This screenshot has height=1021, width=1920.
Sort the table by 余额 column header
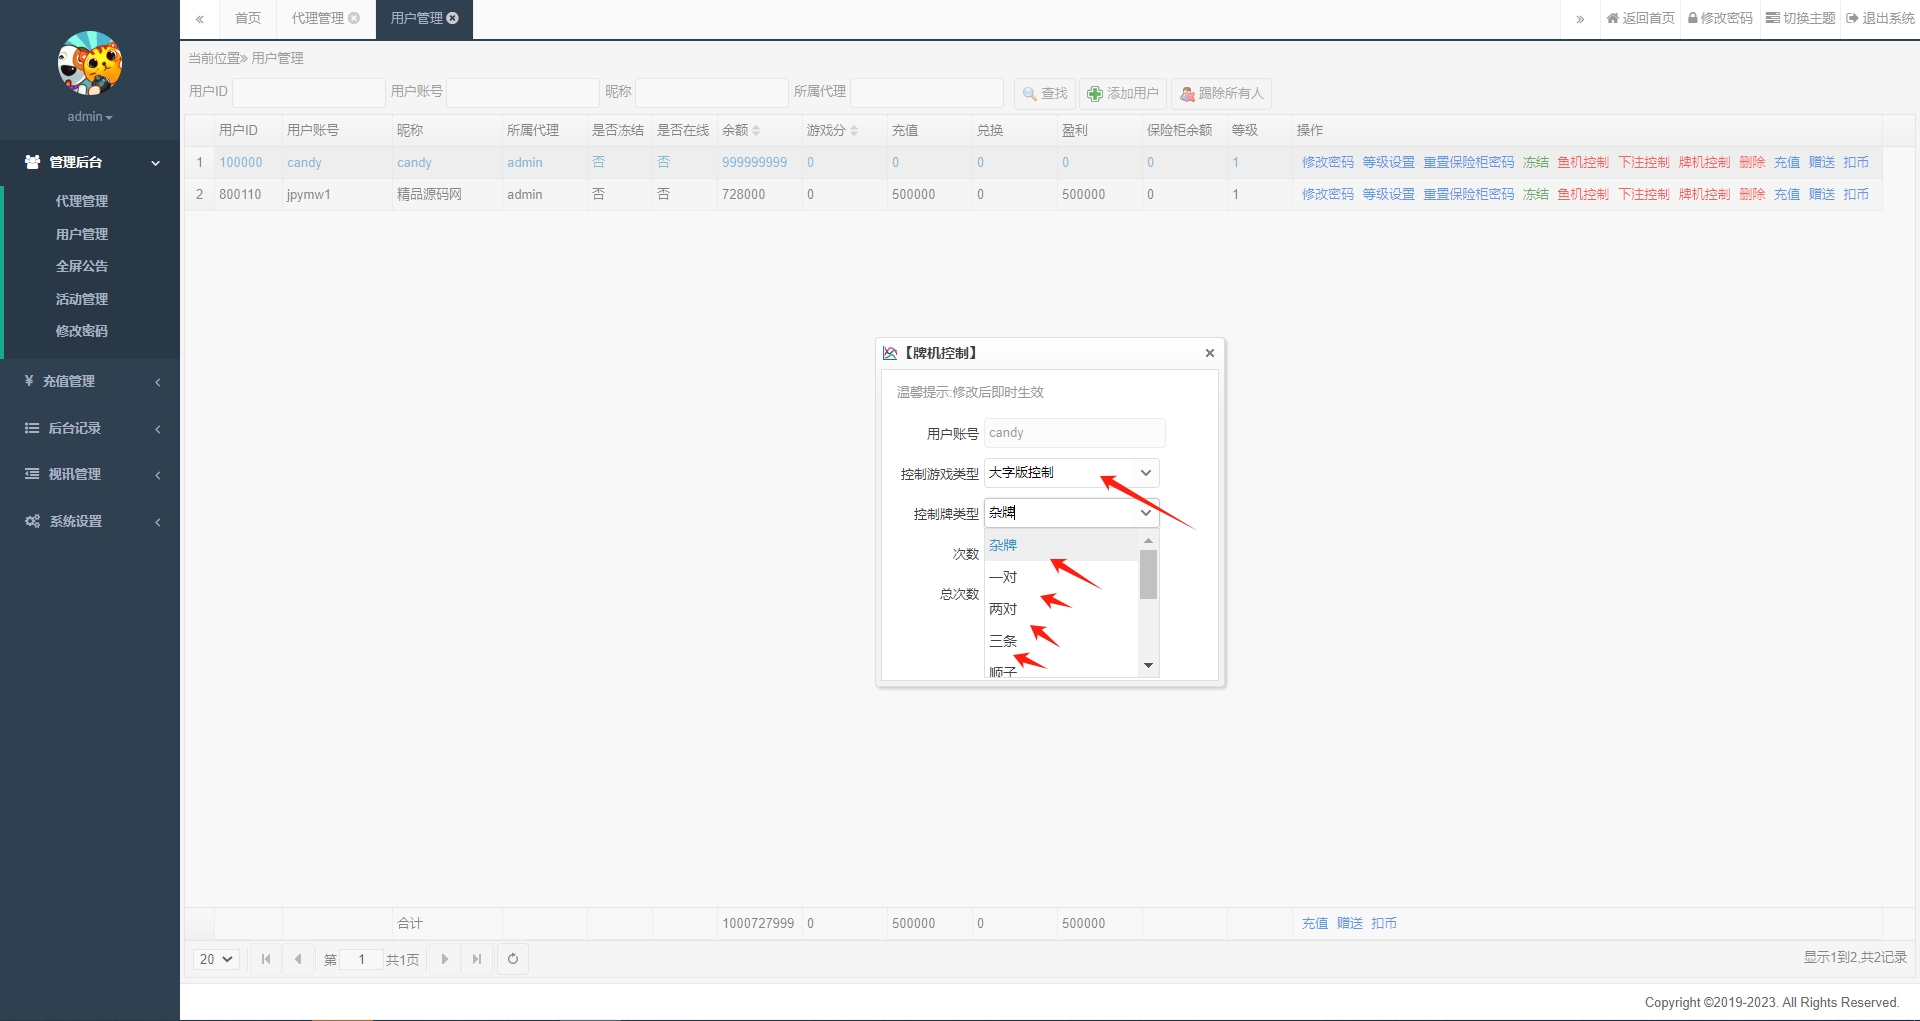(x=740, y=130)
